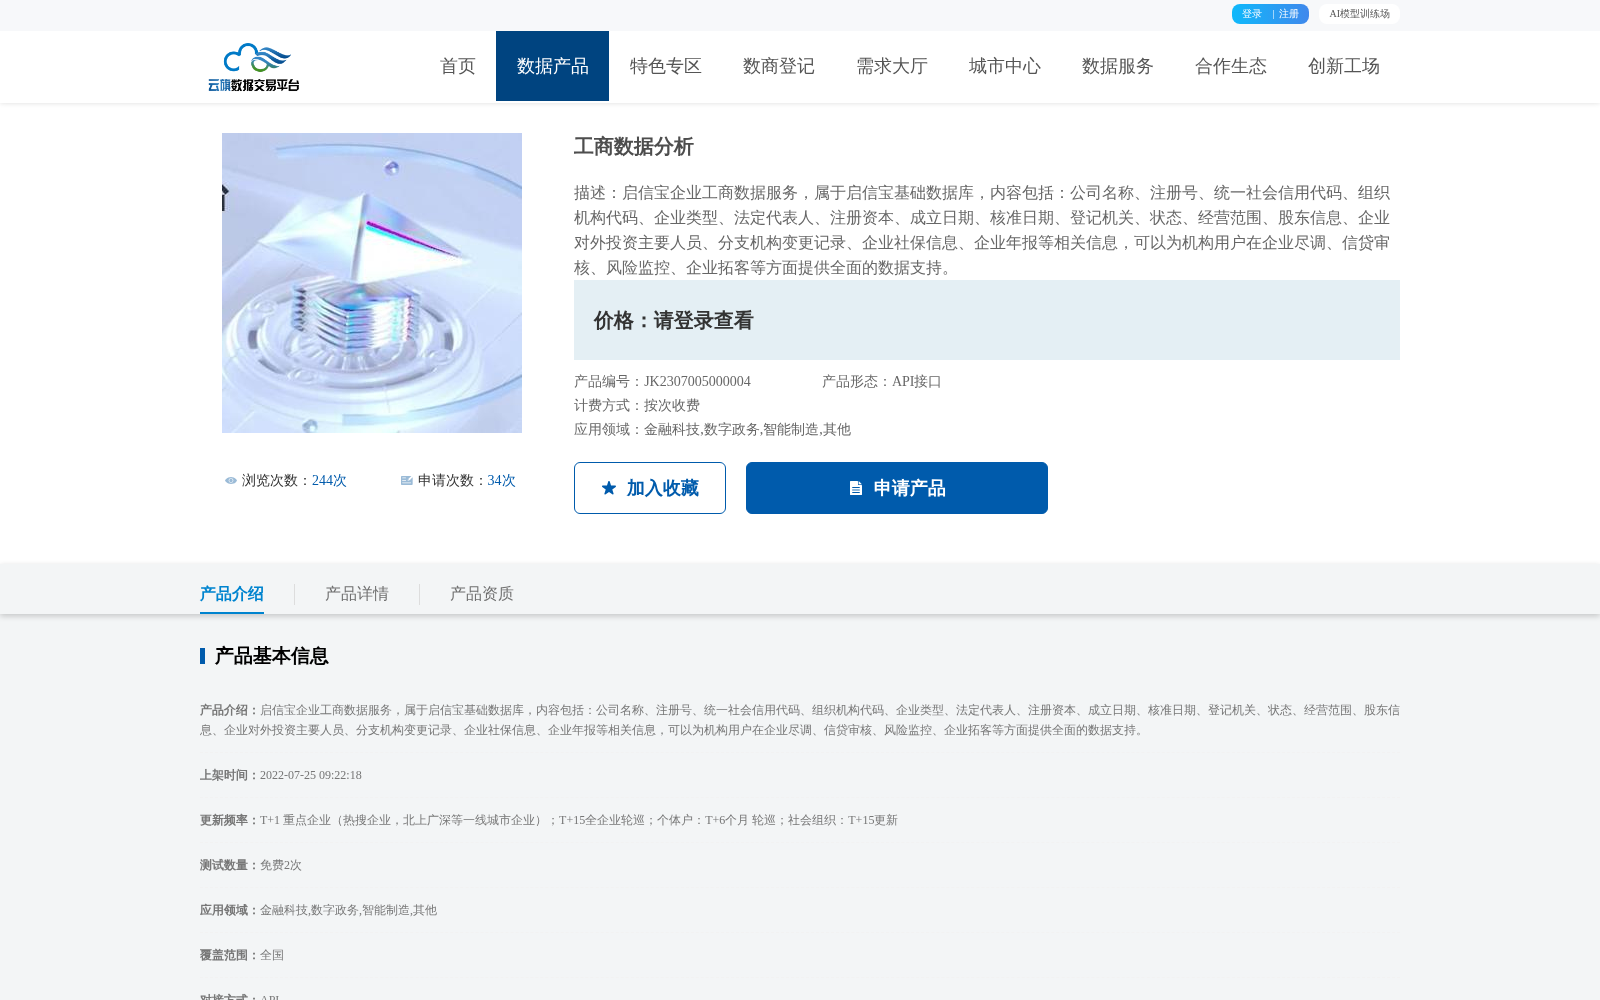
Task: Click the 应用领域 row in 产品基本信息
Action: 318,910
